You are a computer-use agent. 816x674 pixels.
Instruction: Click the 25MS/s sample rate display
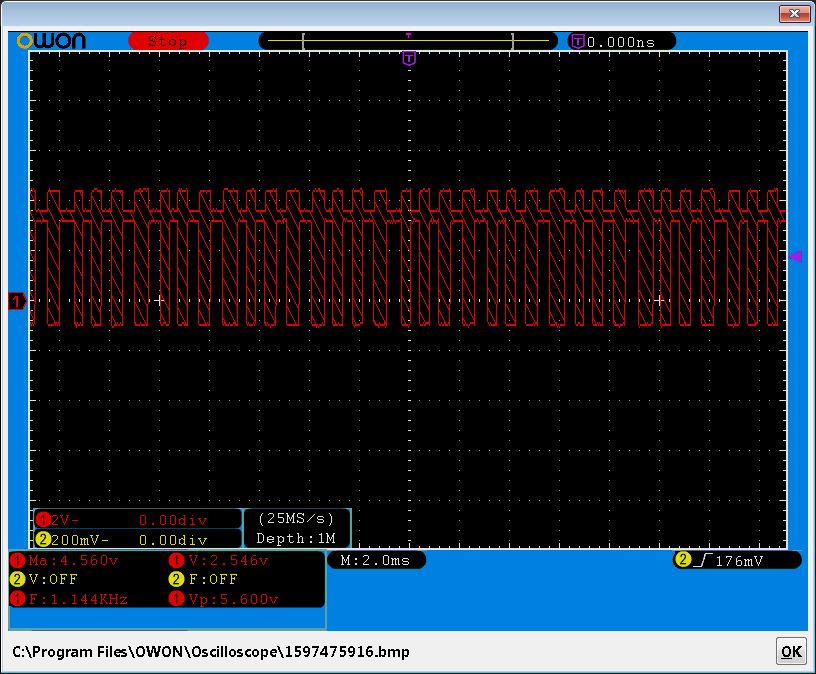click(296, 519)
